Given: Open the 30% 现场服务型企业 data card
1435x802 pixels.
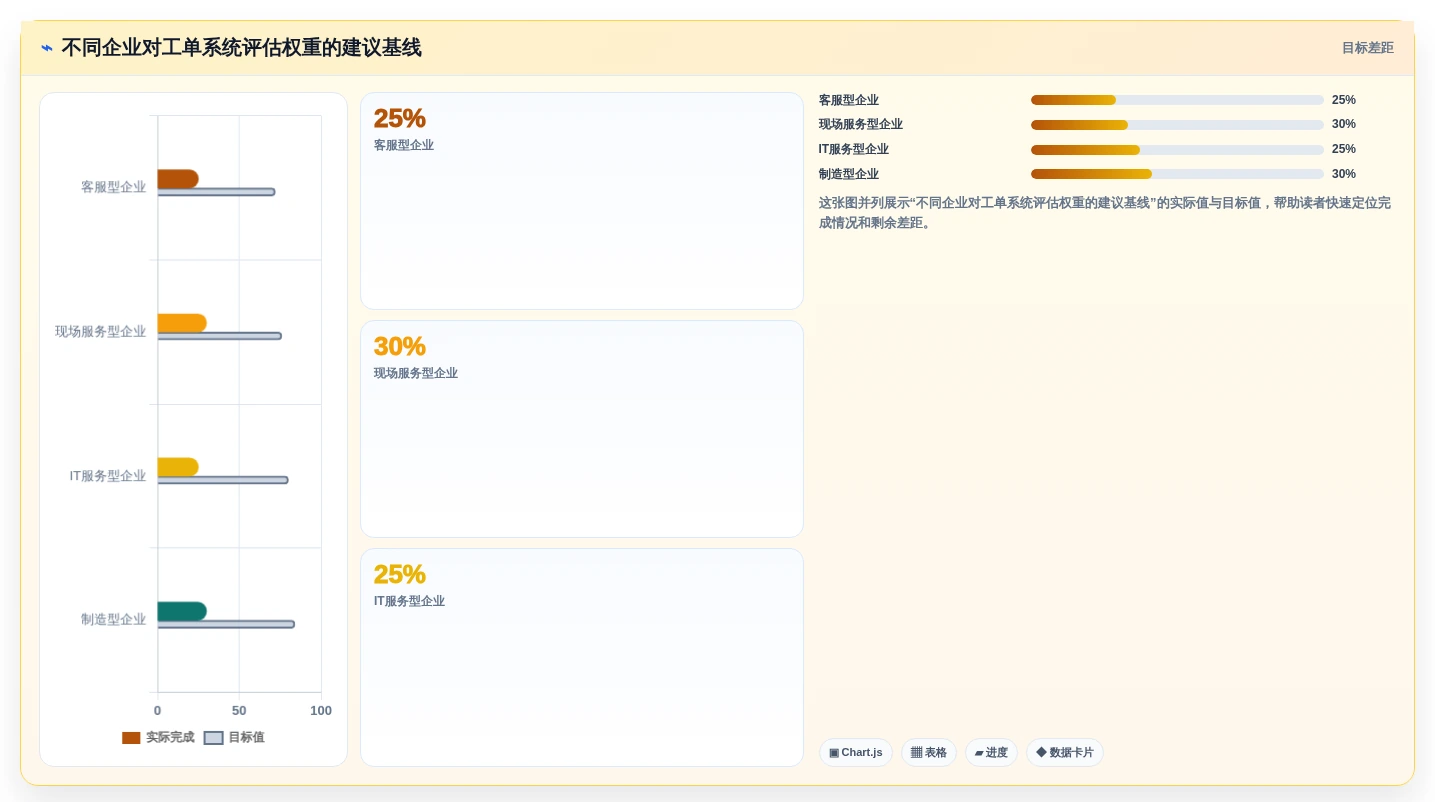Looking at the screenshot, I should pos(582,429).
